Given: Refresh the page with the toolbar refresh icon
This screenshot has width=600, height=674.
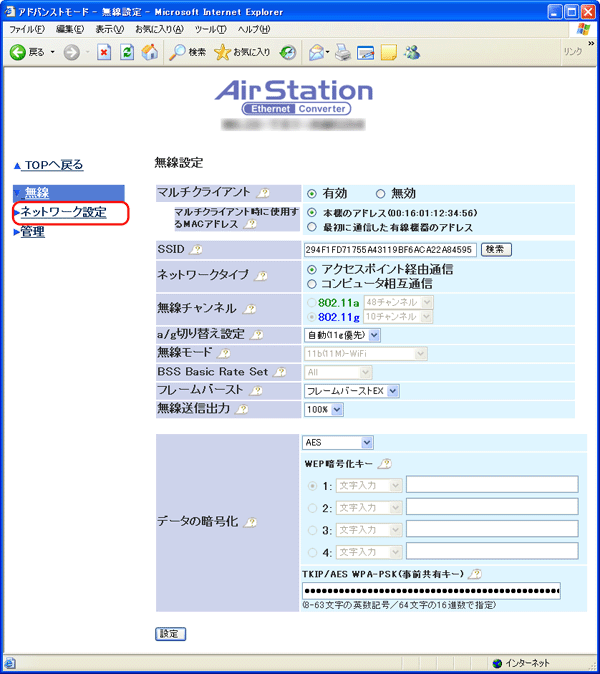Looking at the screenshot, I should 127,52.
